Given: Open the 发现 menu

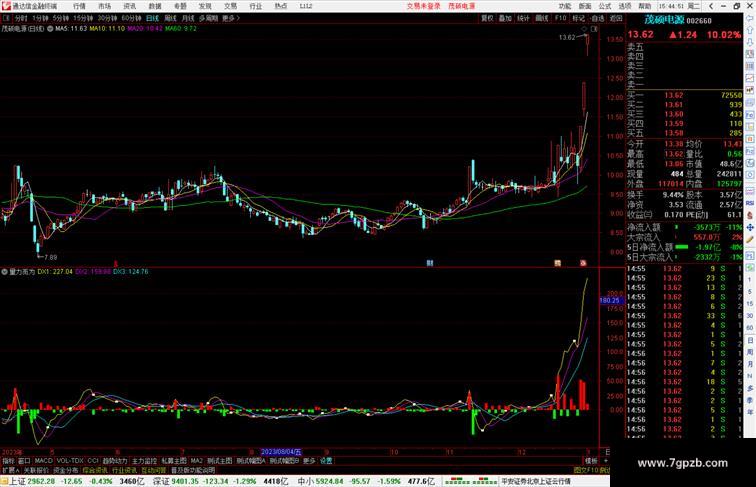Looking at the screenshot, I should pos(205,6).
